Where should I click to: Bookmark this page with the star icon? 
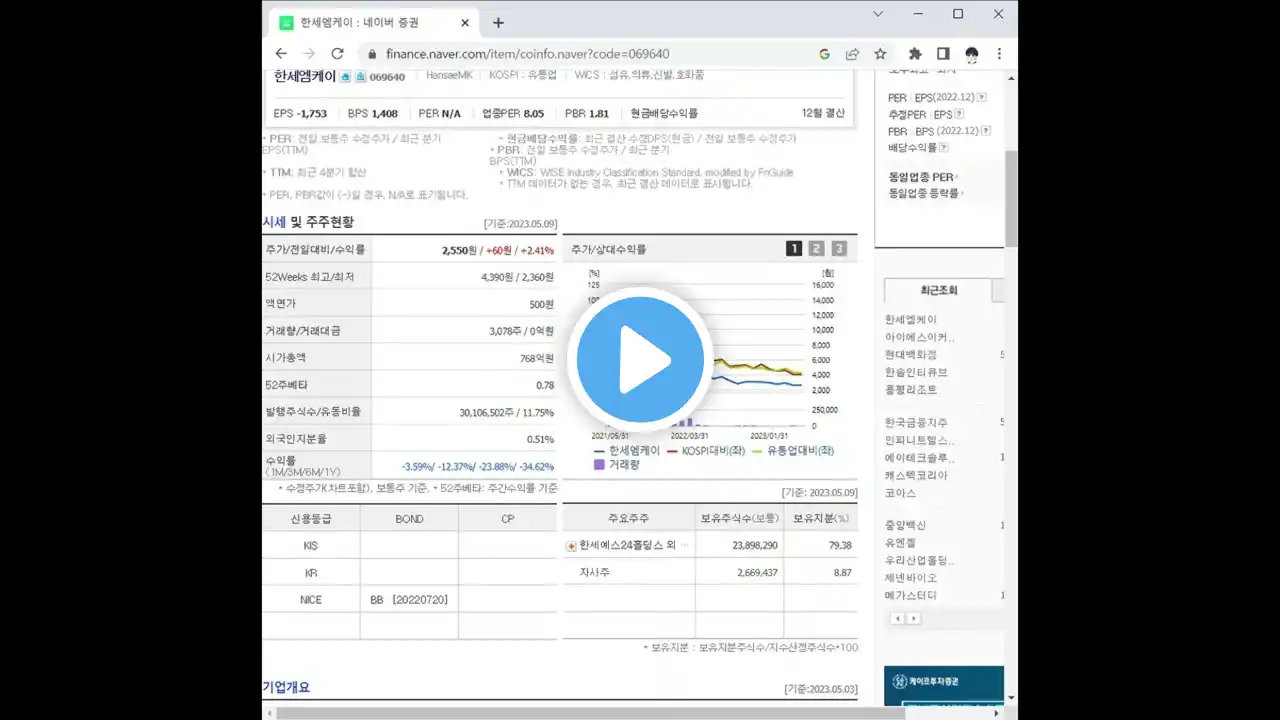880,54
